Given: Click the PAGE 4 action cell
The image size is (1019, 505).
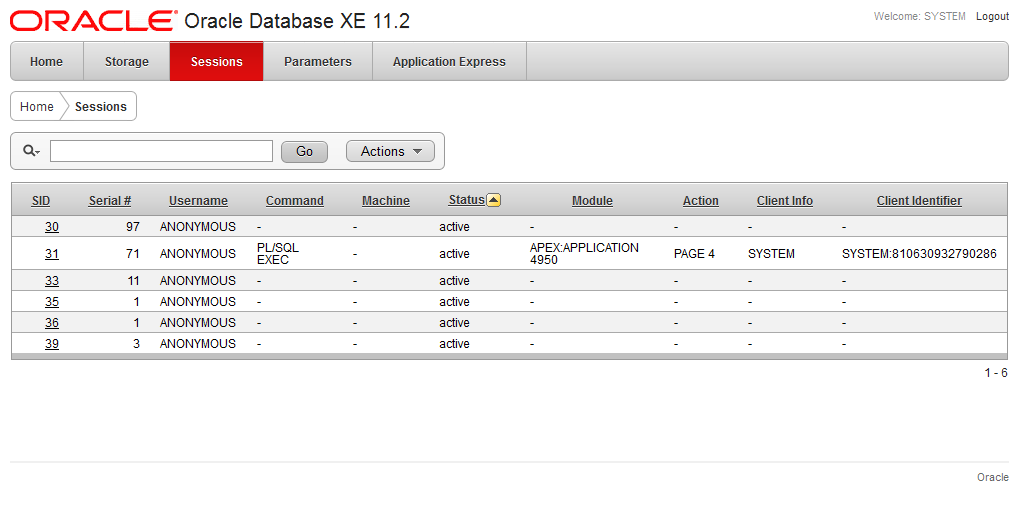Looking at the screenshot, I should pyautogui.click(x=694, y=253).
